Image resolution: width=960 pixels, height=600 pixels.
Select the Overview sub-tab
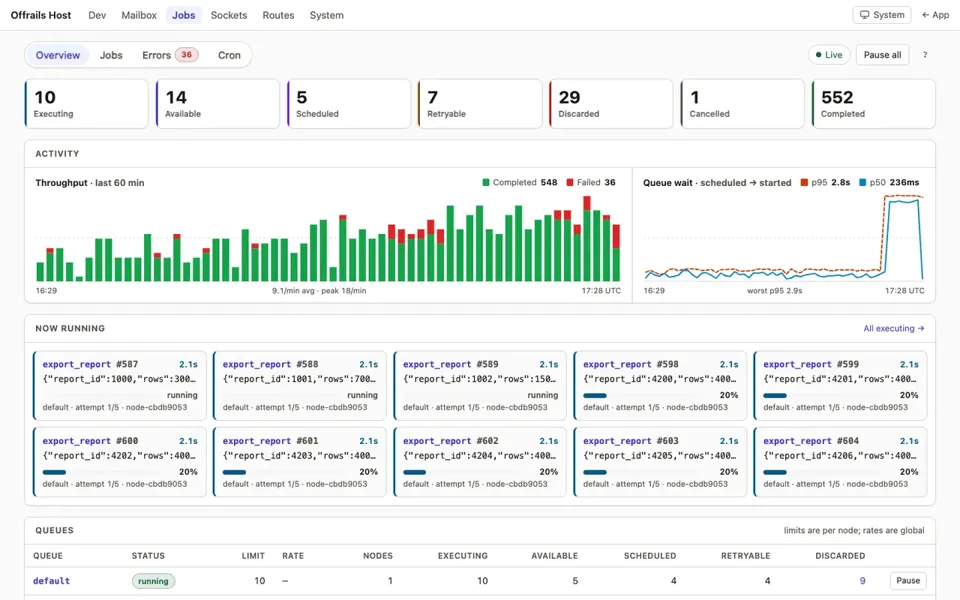point(58,55)
